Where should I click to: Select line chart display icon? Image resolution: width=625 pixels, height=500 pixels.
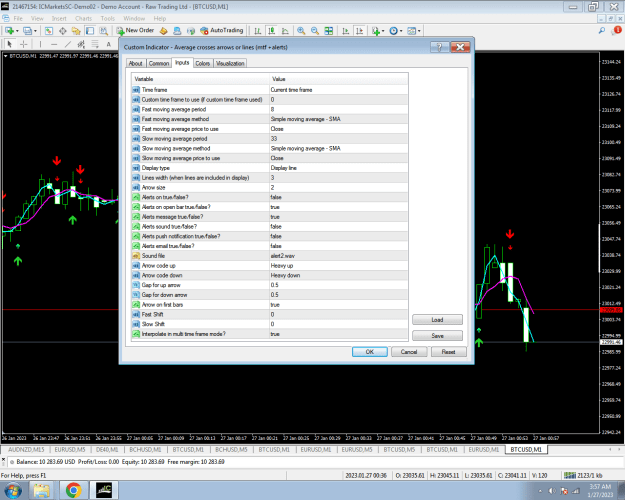(285, 31)
